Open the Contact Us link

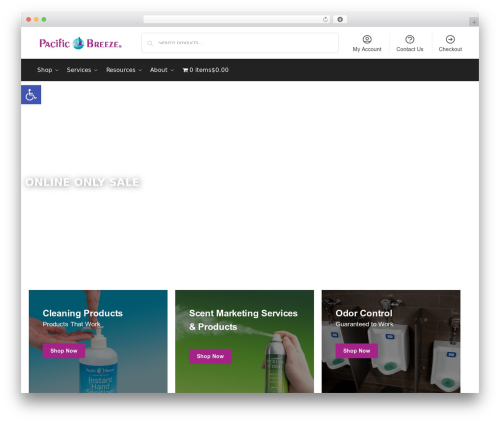point(410,44)
